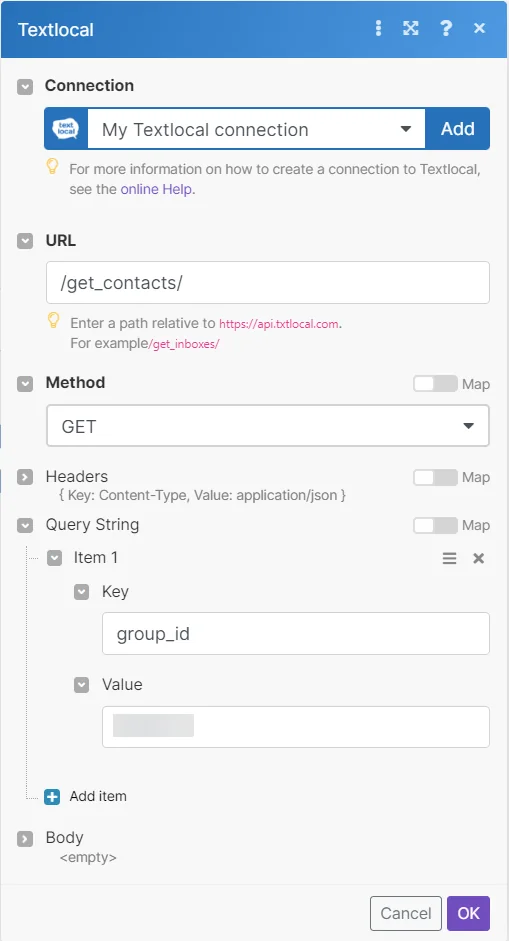Enable the Map switch for Headers
This screenshot has height=941, width=509.
pyautogui.click(x=435, y=477)
